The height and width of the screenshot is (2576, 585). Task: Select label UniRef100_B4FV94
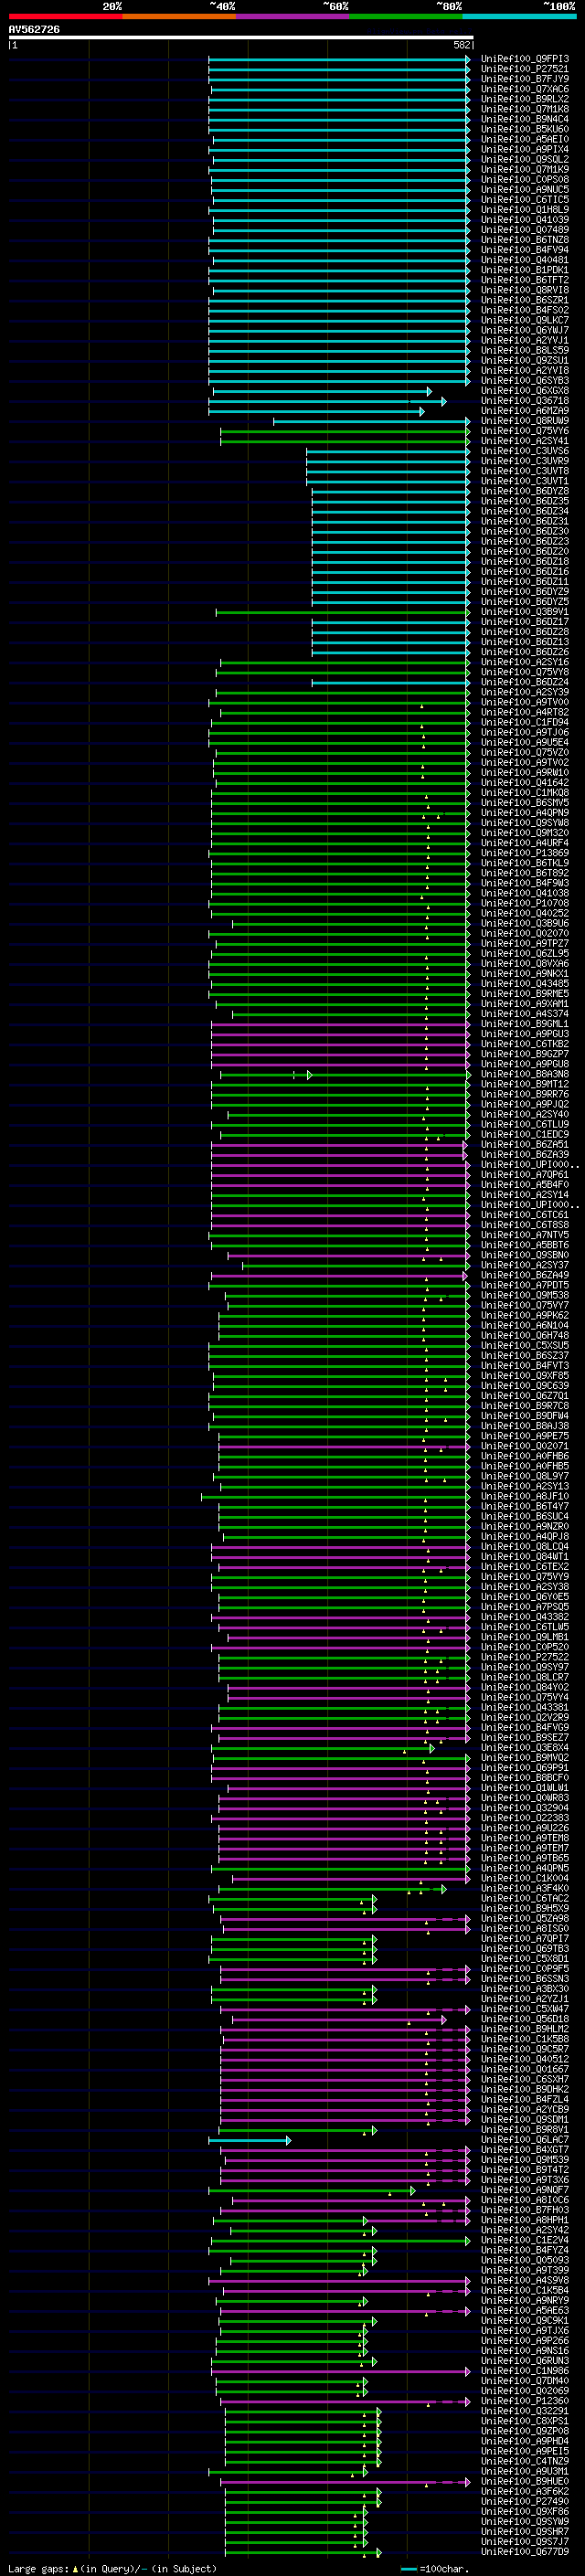tap(524, 250)
